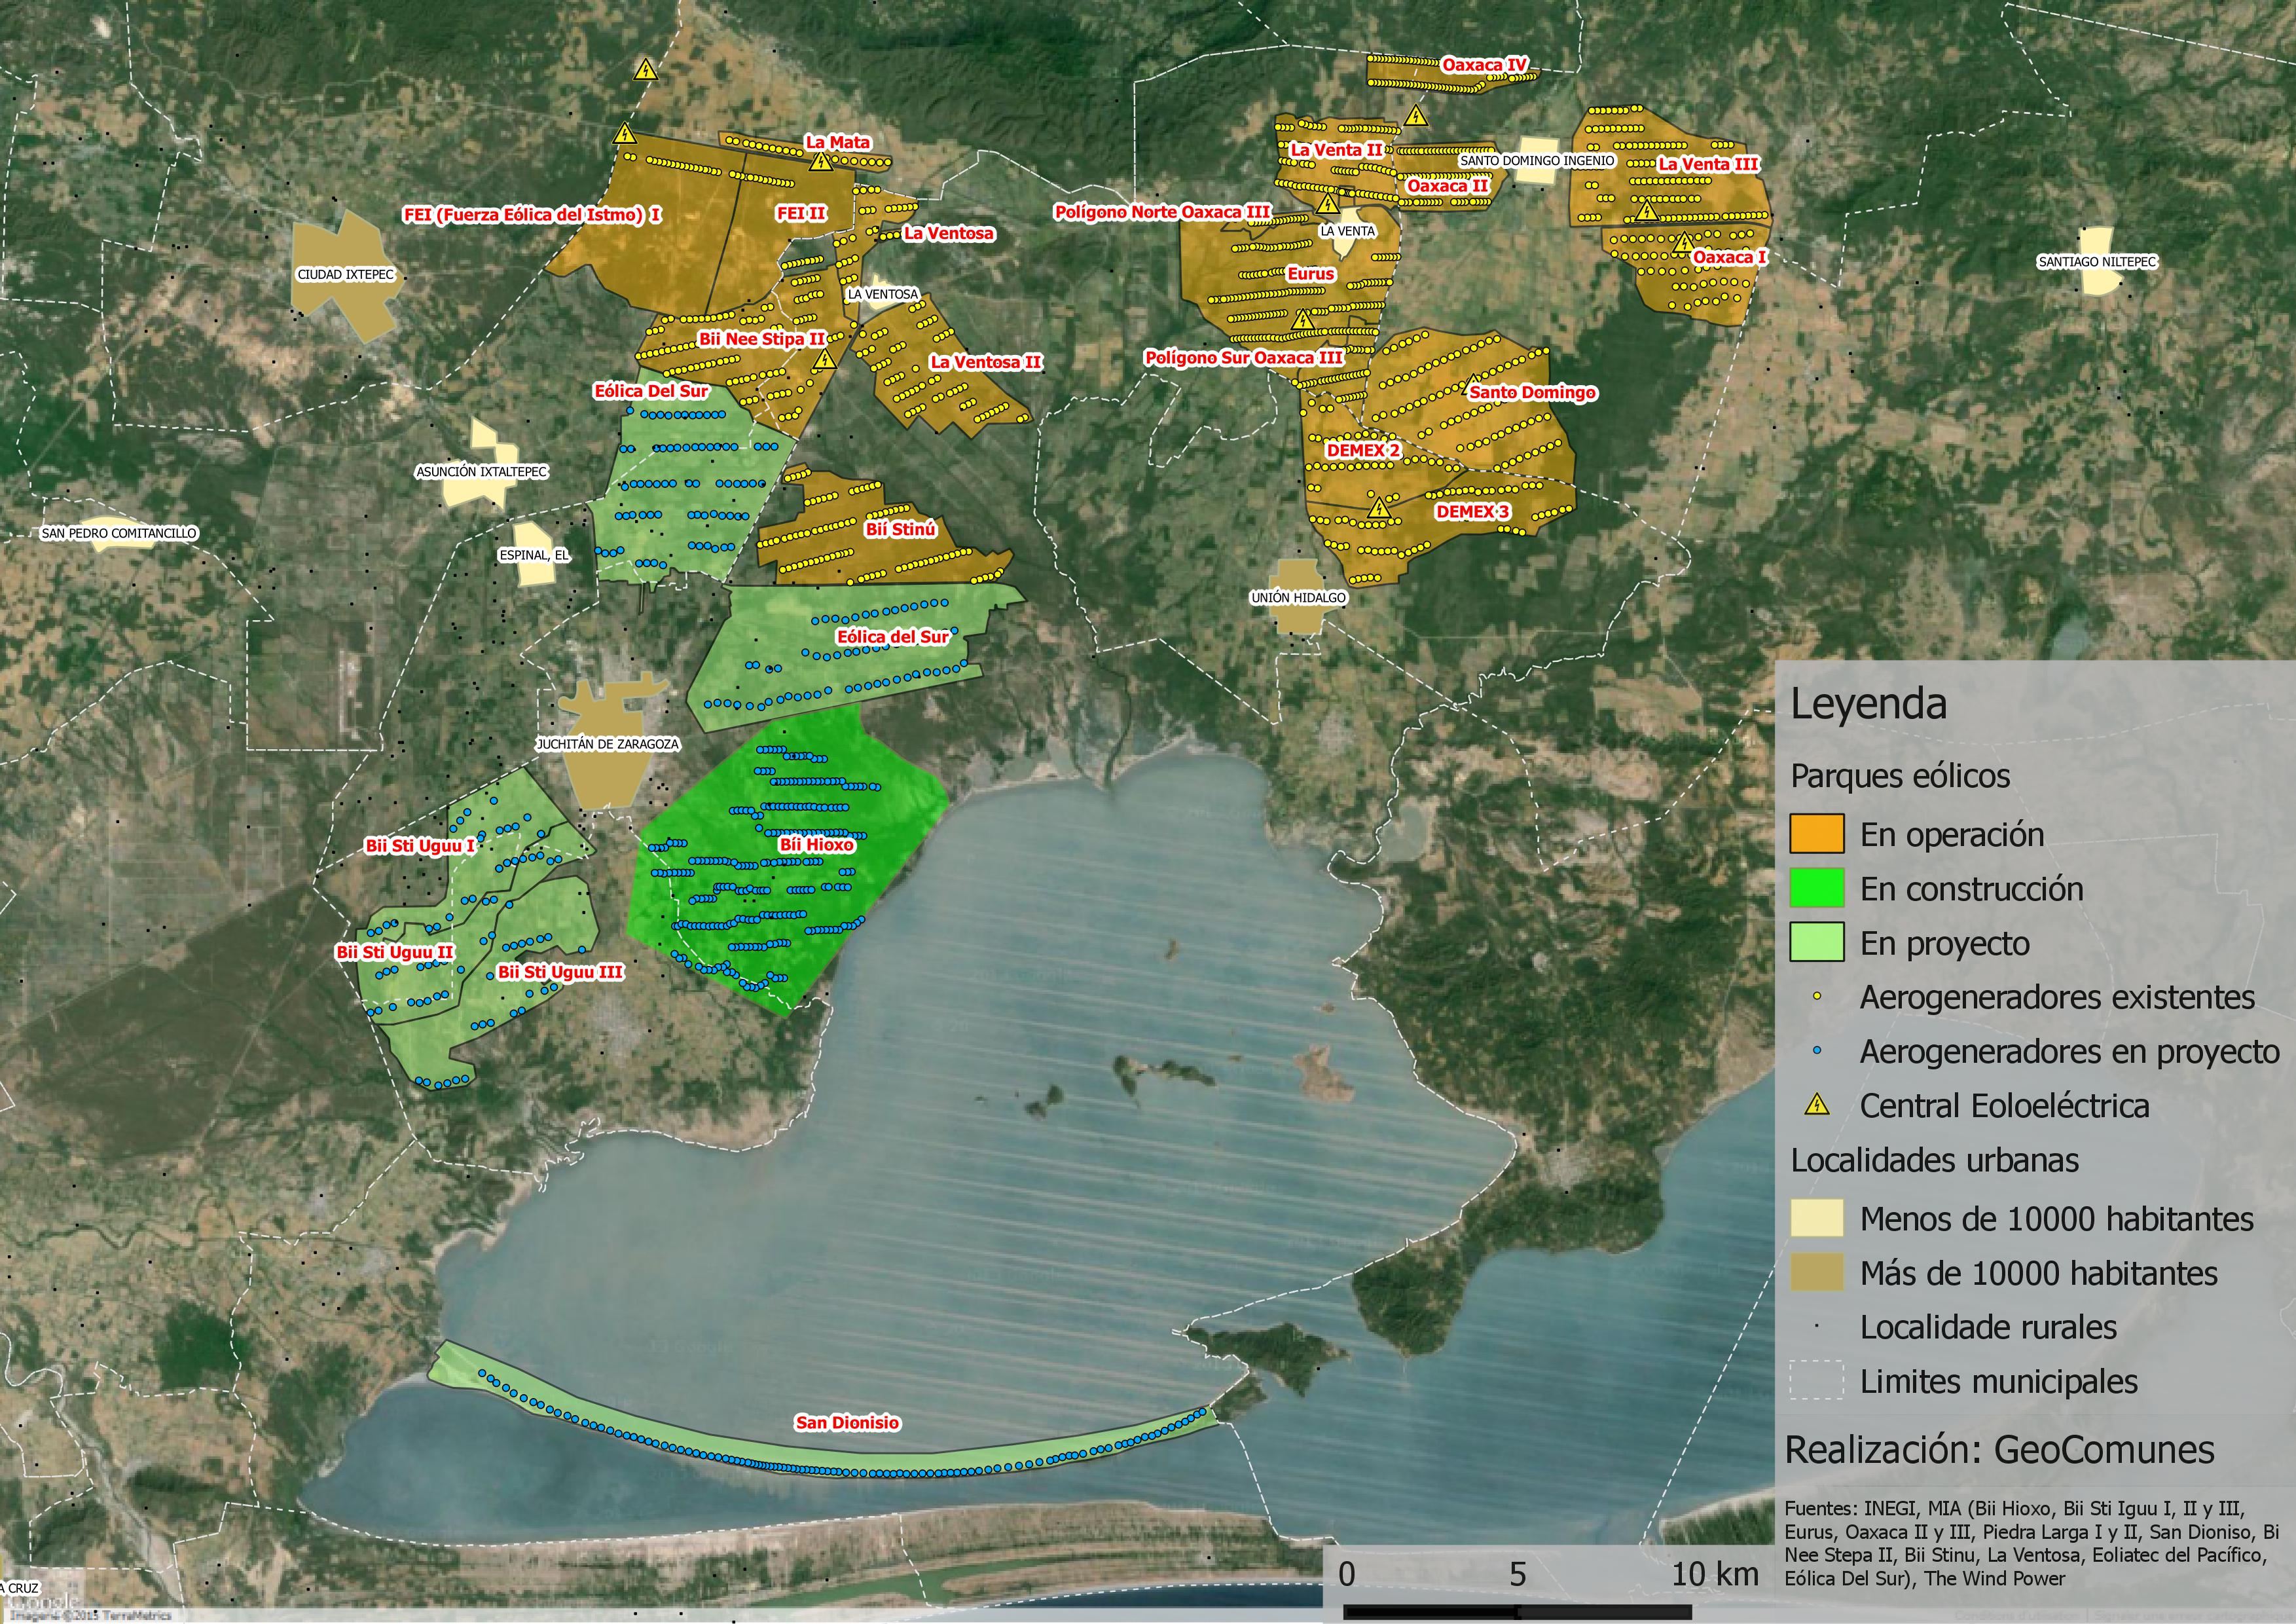The height and width of the screenshot is (1624, 2296).
Task: Click the warning triangle icon near DEMEX 3
Action: [x=1379, y=508]
